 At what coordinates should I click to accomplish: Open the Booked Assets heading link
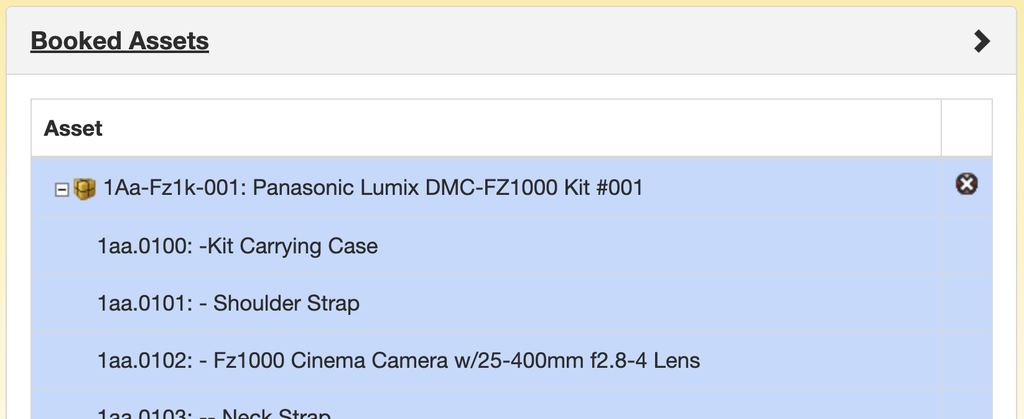[120, 40]
